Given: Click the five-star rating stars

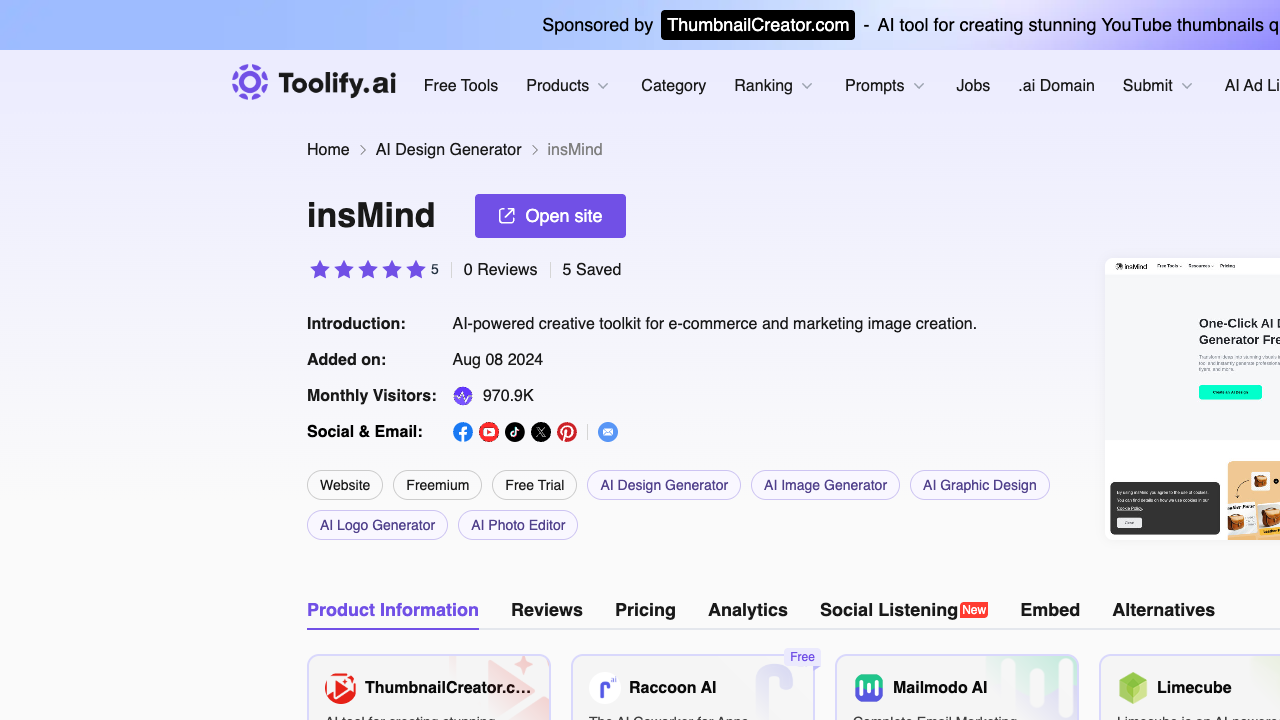Looking at the screenshot, I should (367, 270).
